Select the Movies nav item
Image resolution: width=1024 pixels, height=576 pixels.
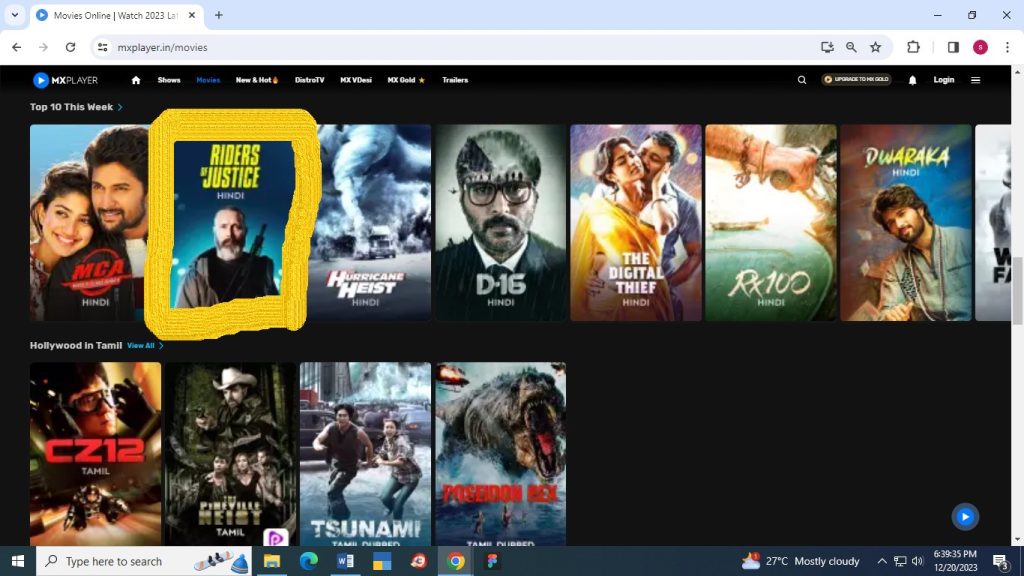click(x=208, y=80)
